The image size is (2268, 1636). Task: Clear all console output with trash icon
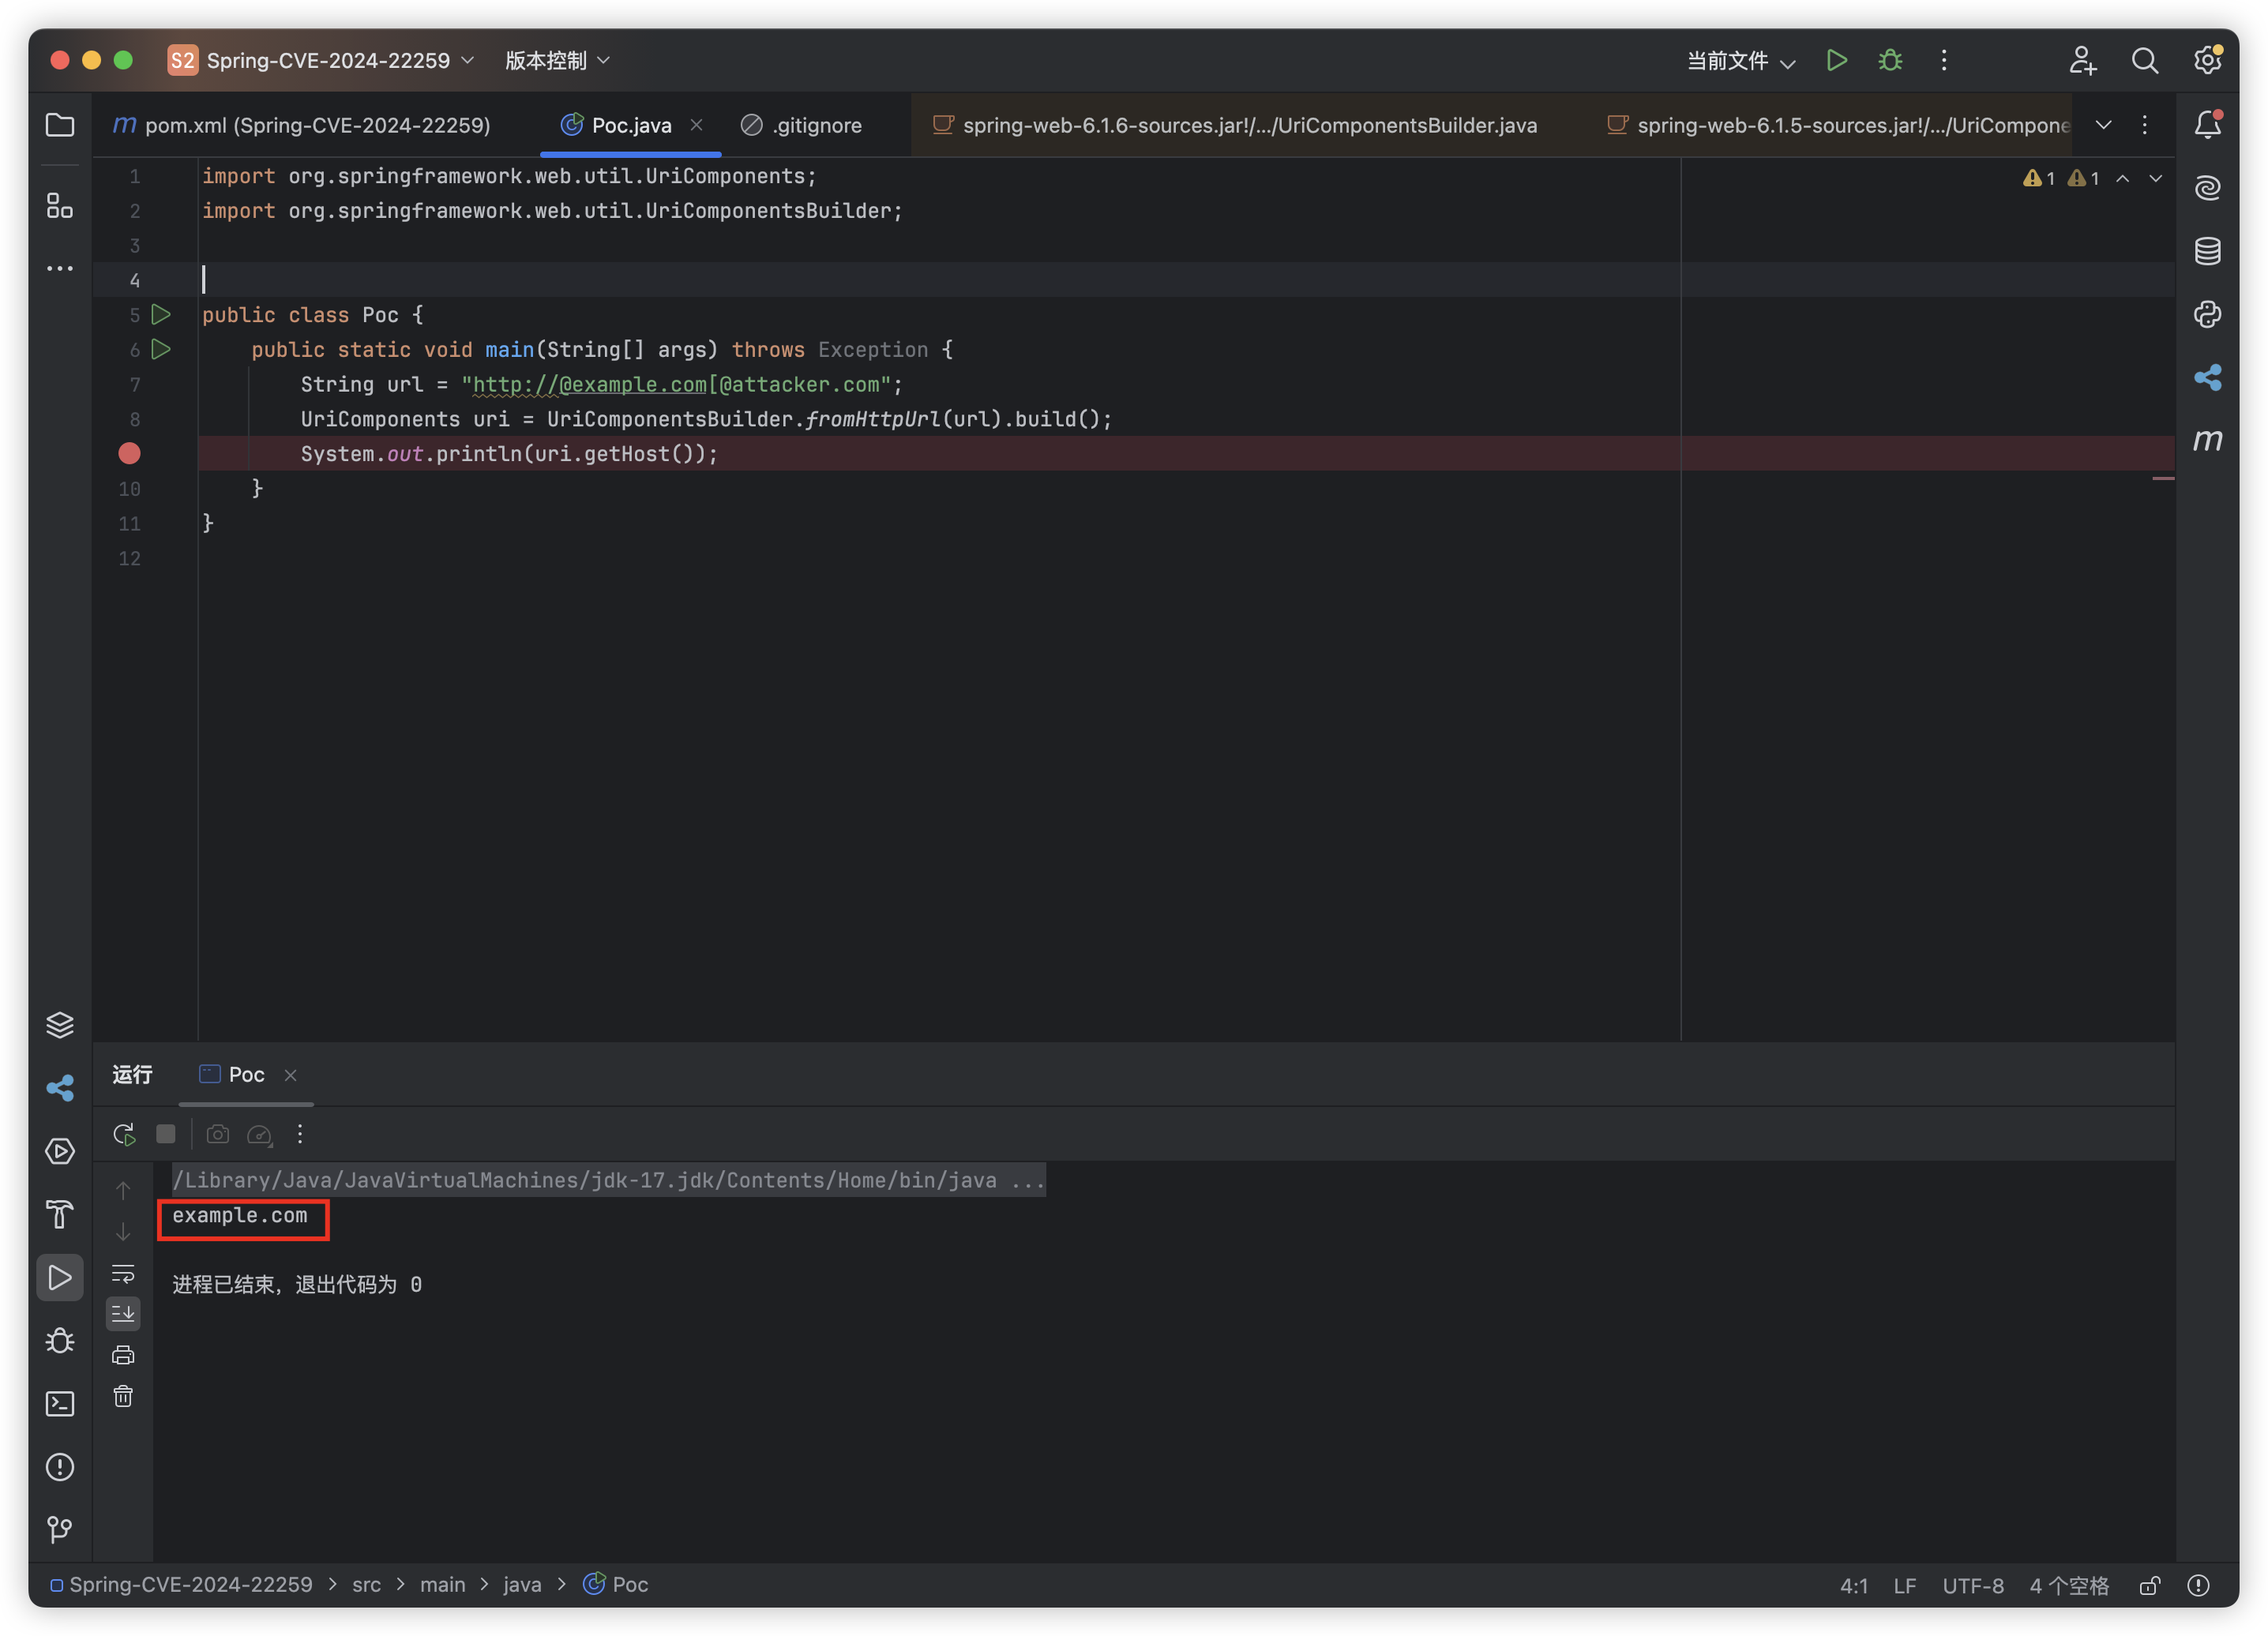[x=123, y=1397]
